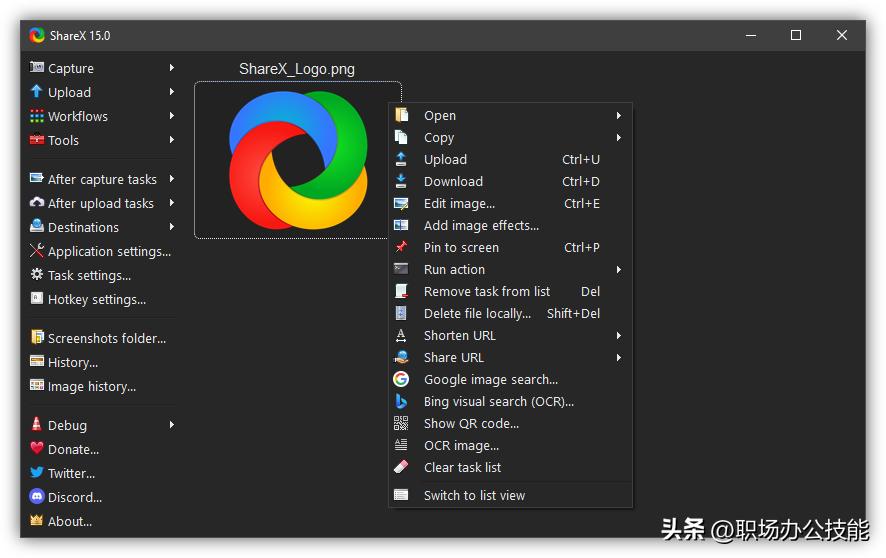This screenshot has width=886, height=558.
Task: Open Hotkey settings
Action: (97, 299)
